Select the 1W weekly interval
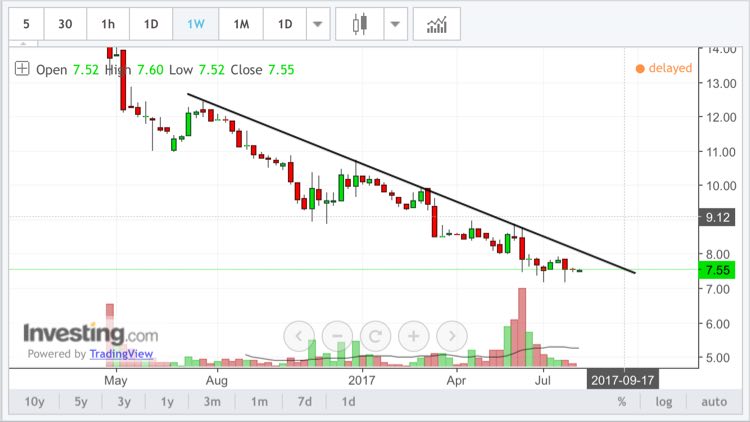 tap(196, 24)
